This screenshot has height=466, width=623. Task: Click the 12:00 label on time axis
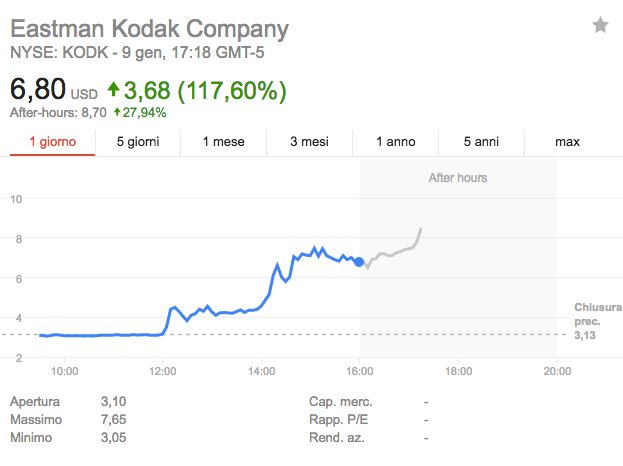coord(163,371)
